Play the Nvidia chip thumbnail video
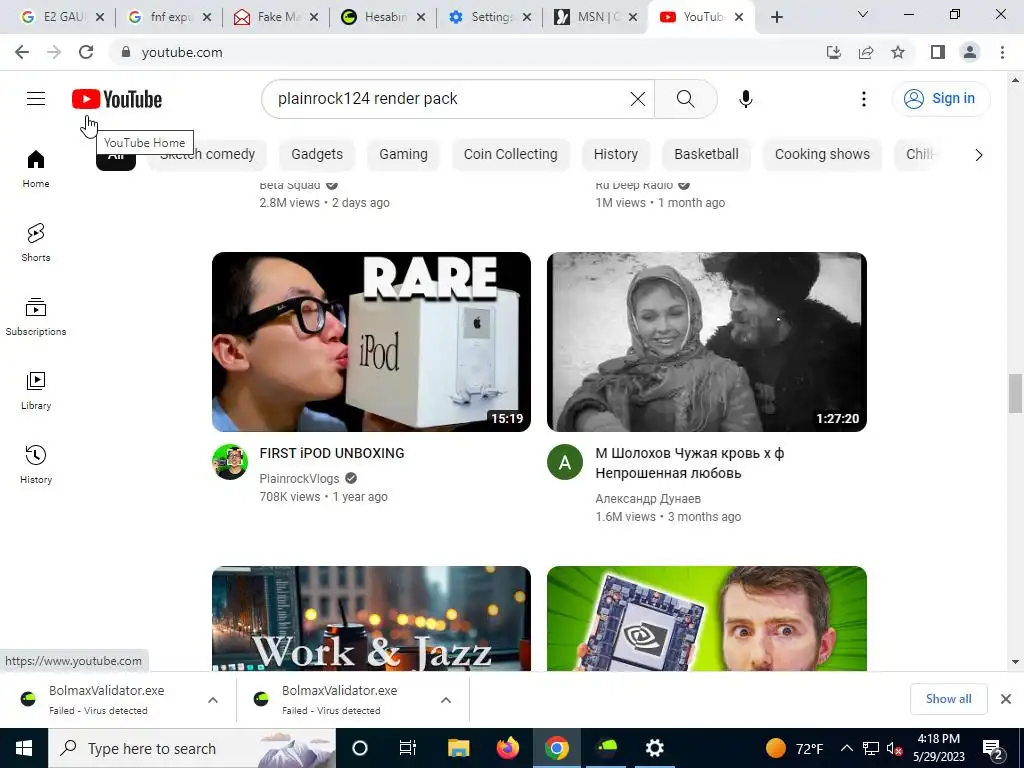This screenshot has height=768, width=1024. [707, 618]
